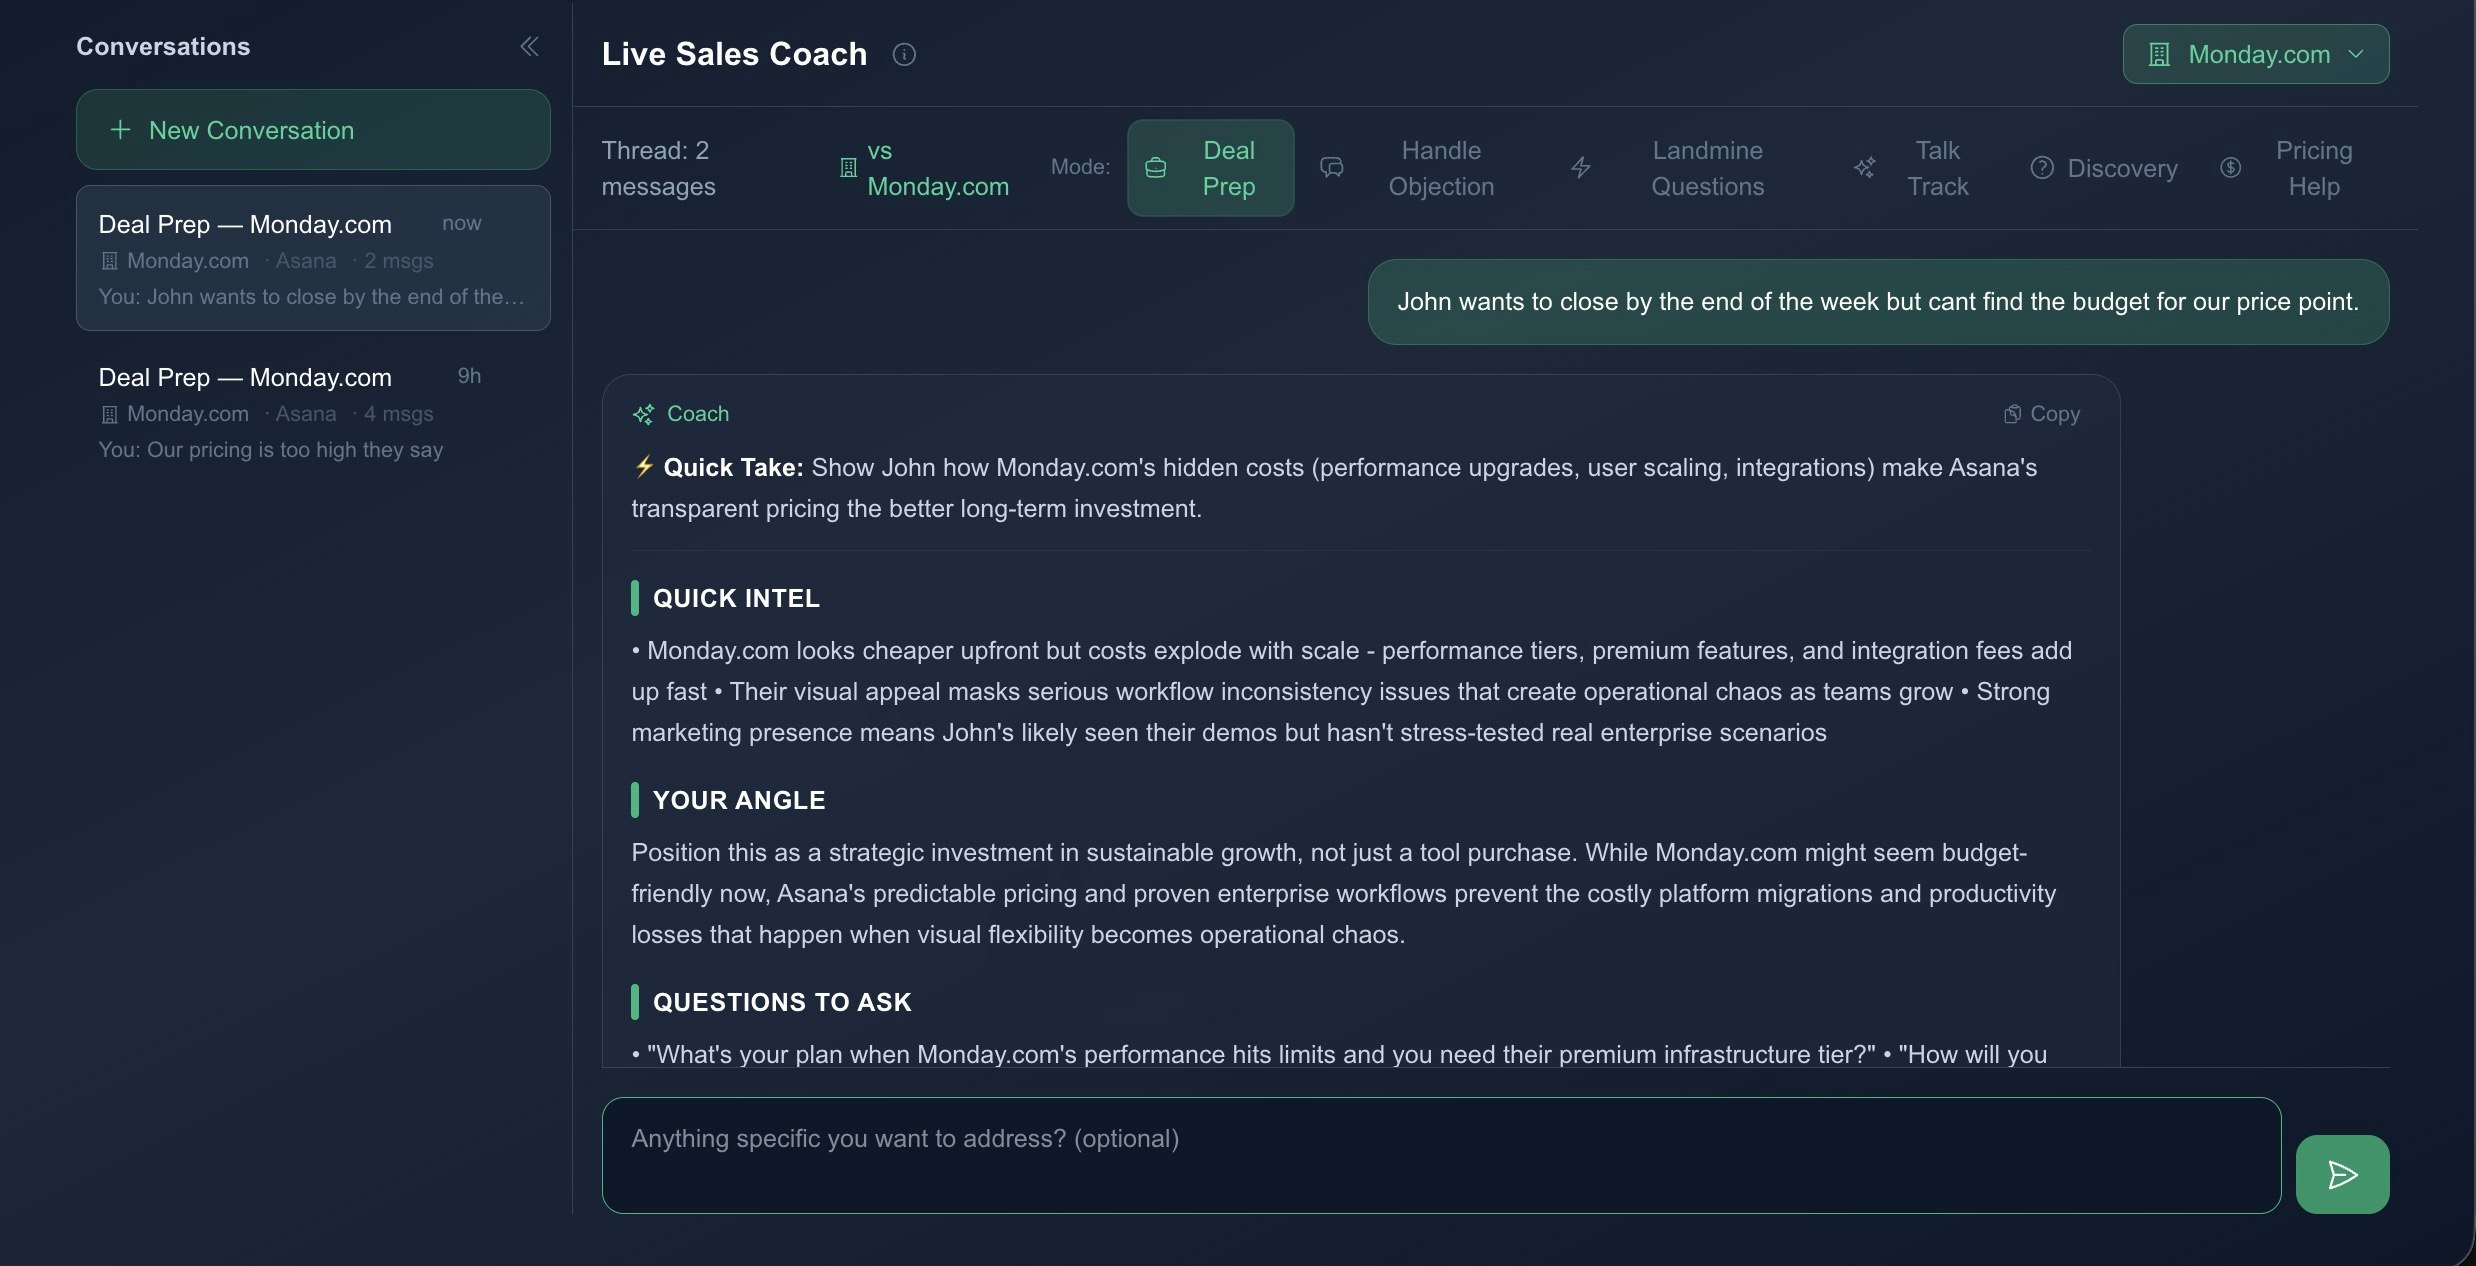Click the info icon beside Live Sales Coach
The image size is (2476, 1266).
pyautogui.click(x=905, y=54)
